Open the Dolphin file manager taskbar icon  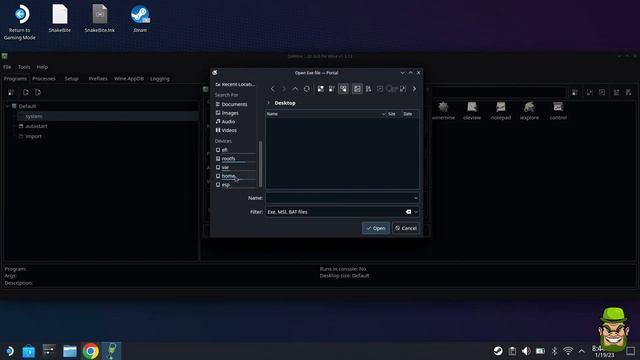[x=70, y=351]
